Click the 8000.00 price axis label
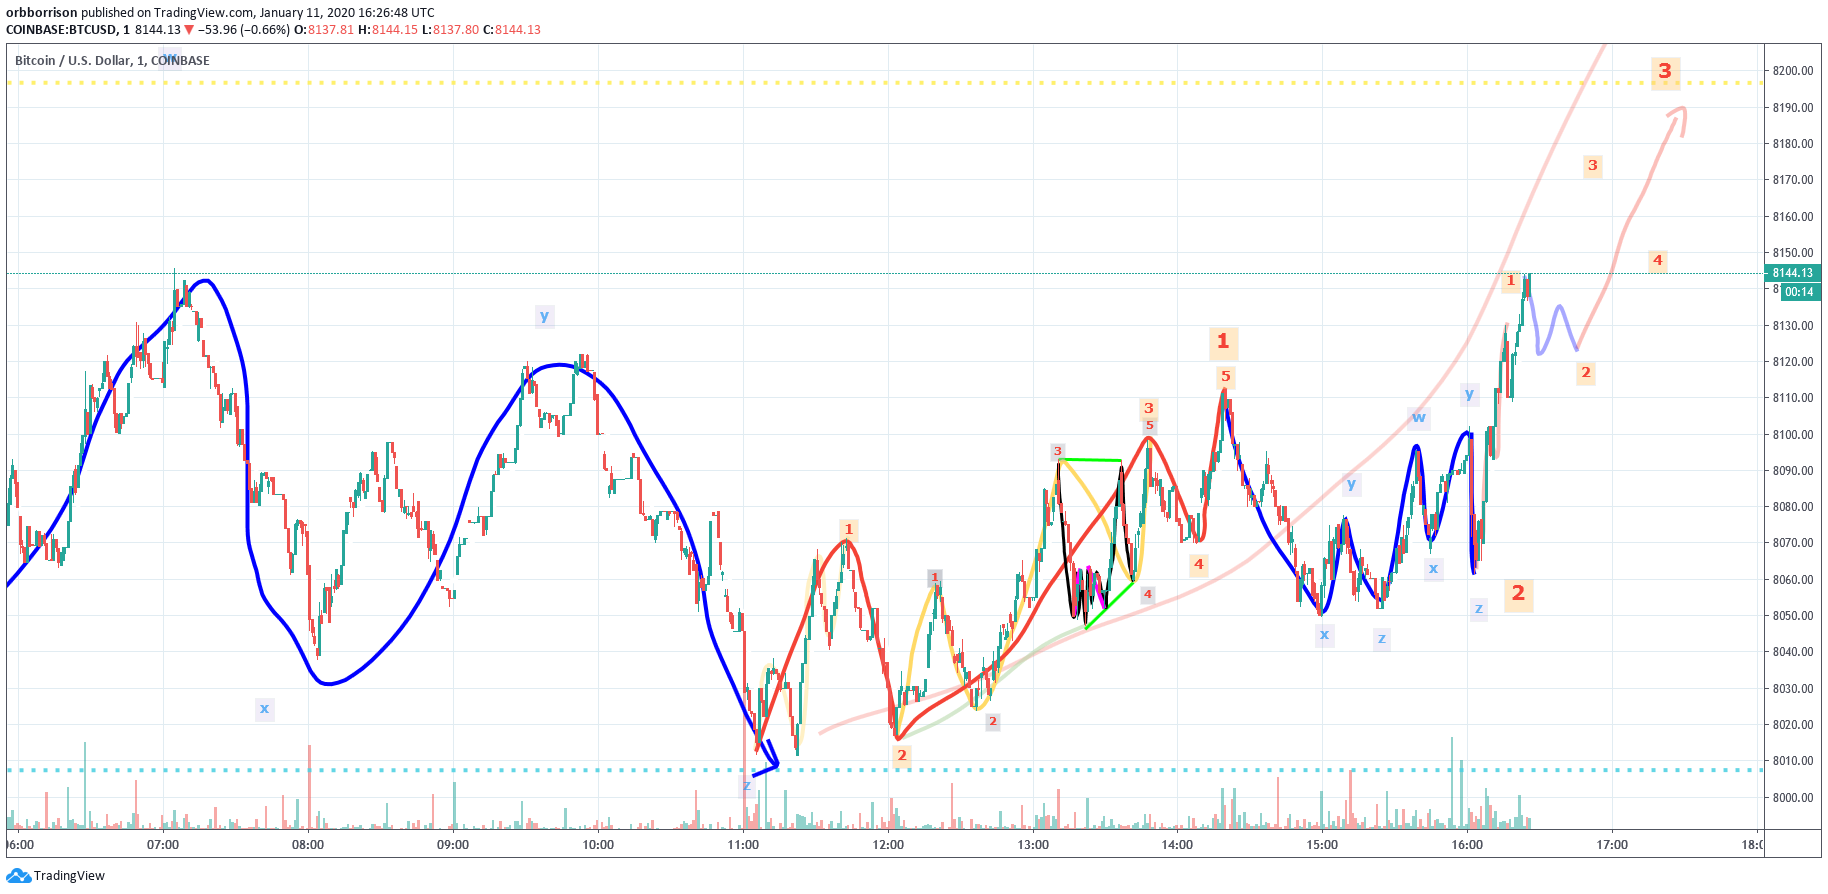 [1793, 798]
